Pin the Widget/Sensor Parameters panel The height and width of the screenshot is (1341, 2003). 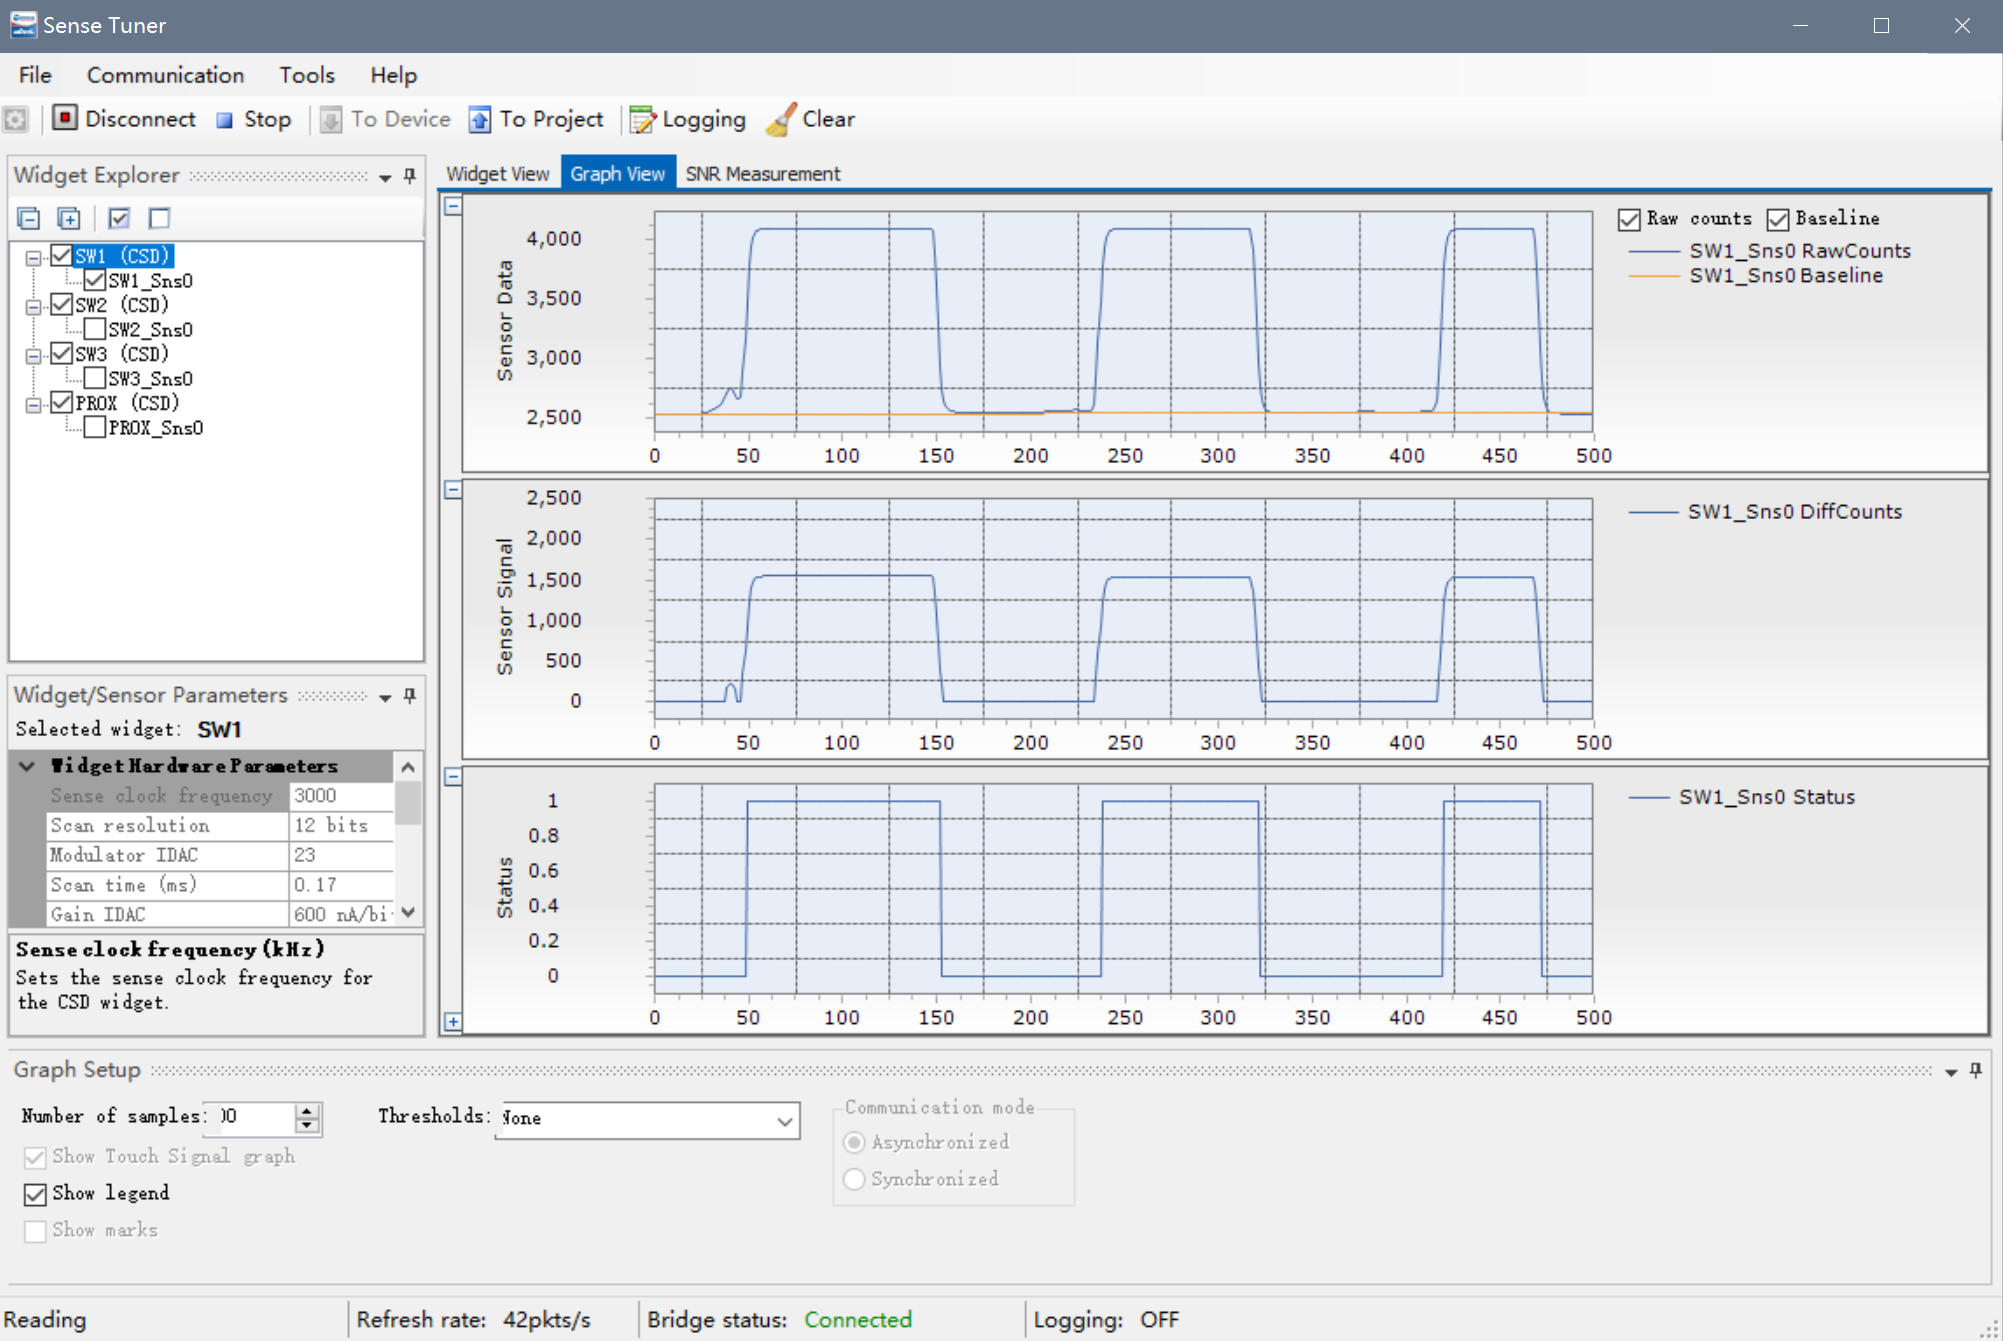coord(410,696)
